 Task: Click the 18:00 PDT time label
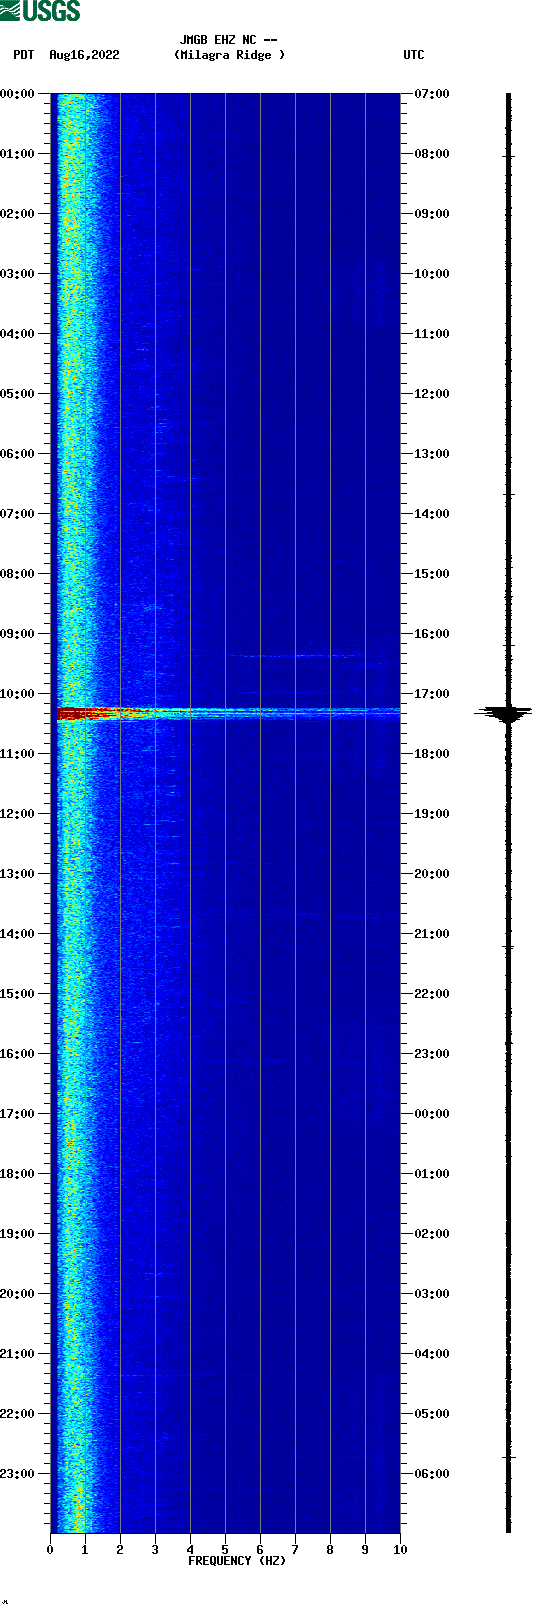17,1174
